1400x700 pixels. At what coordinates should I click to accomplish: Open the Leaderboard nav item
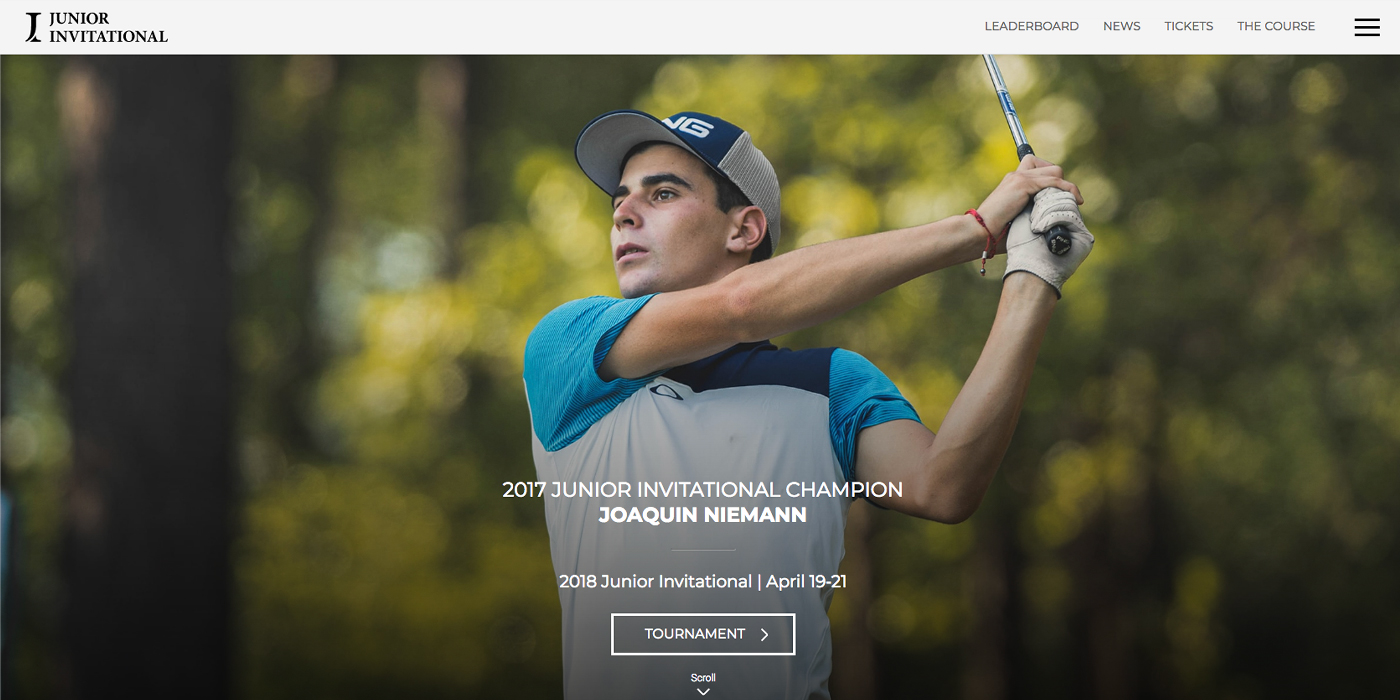(x=1031, y=27)
